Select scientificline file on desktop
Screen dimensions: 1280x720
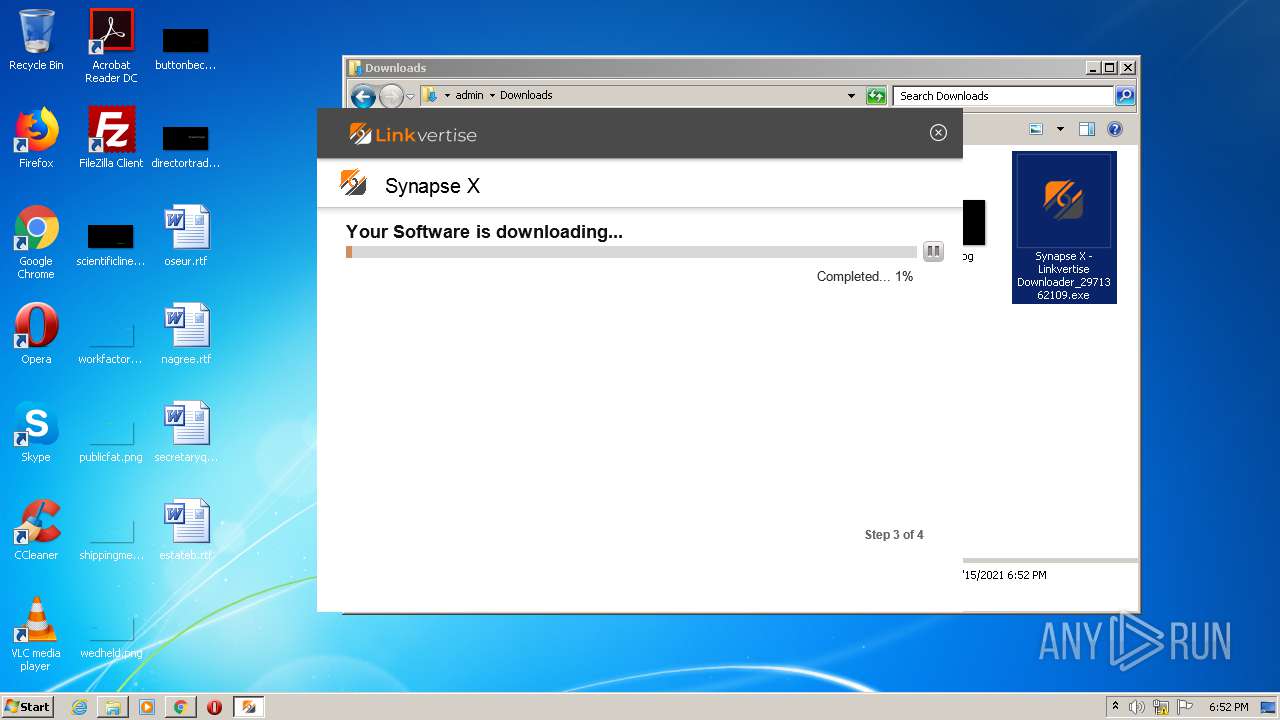(111, 244)
